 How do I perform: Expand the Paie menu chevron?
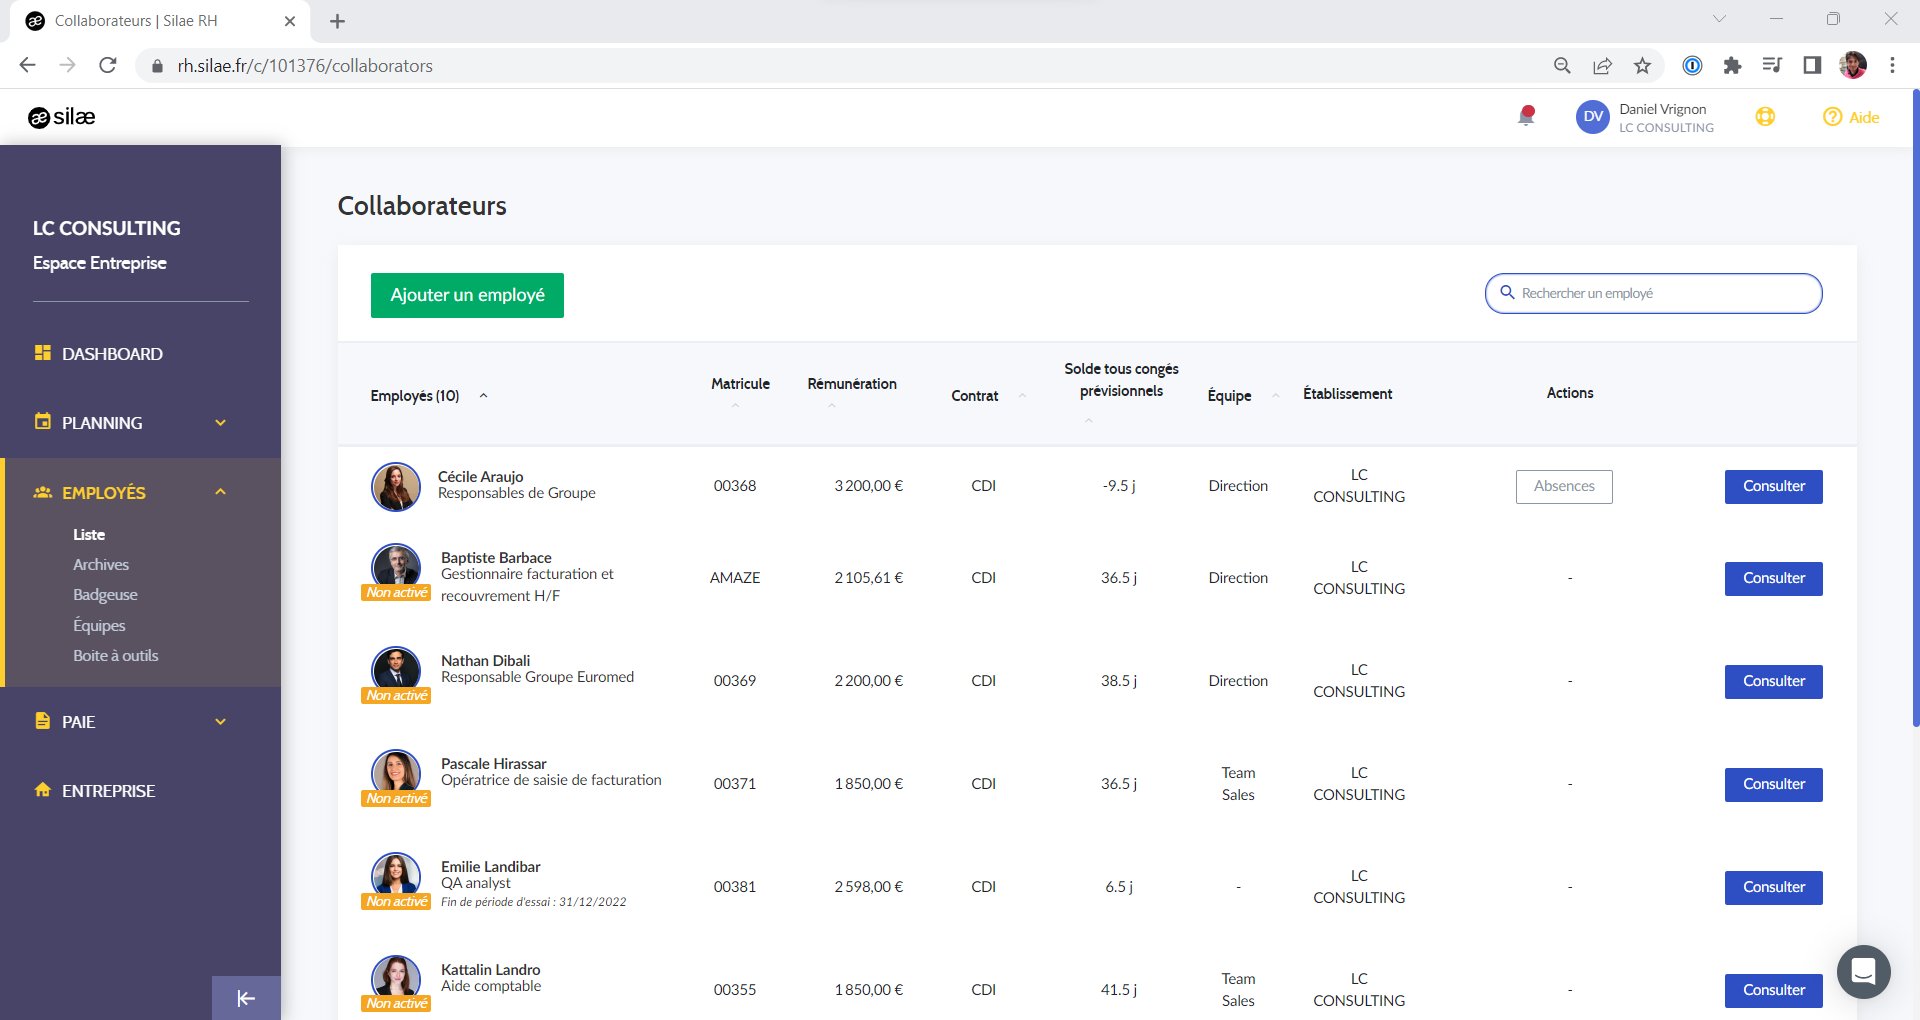(220, 720)
